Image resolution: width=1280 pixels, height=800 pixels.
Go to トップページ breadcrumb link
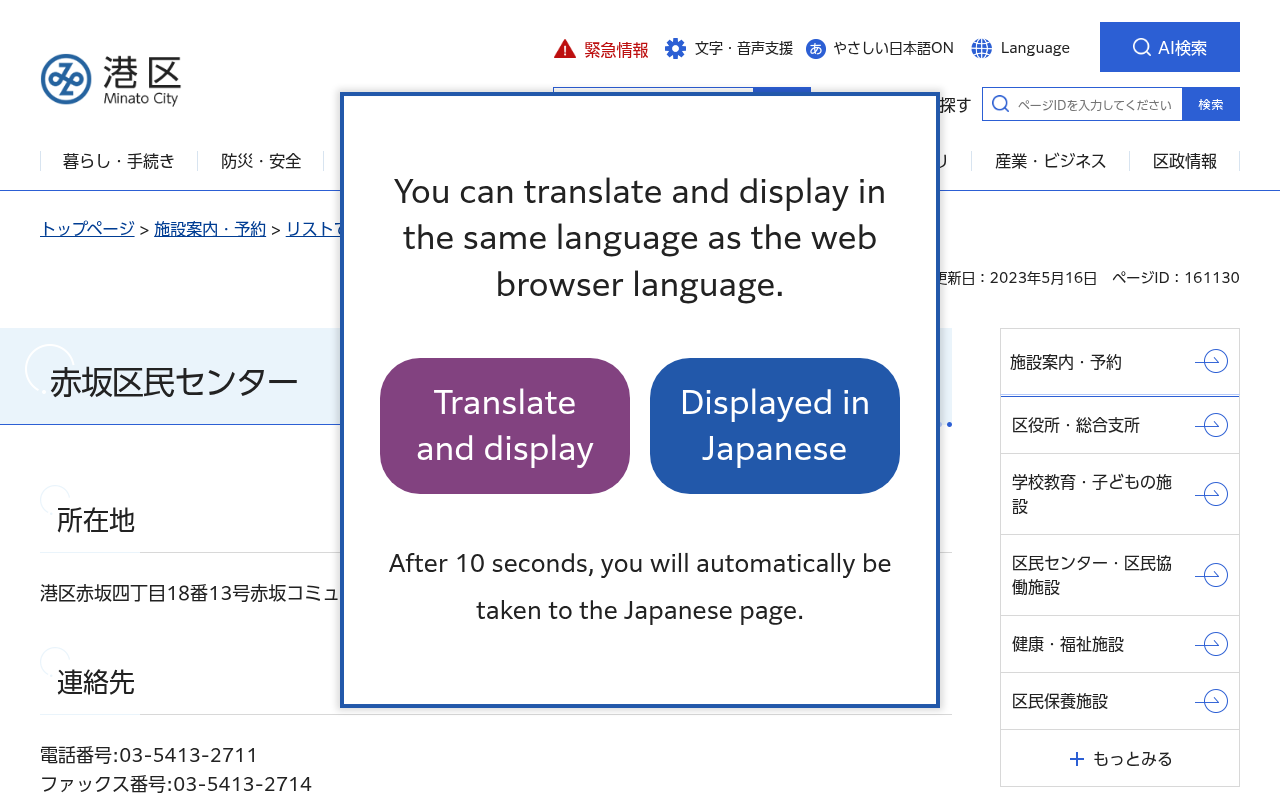tap(87, 229)
